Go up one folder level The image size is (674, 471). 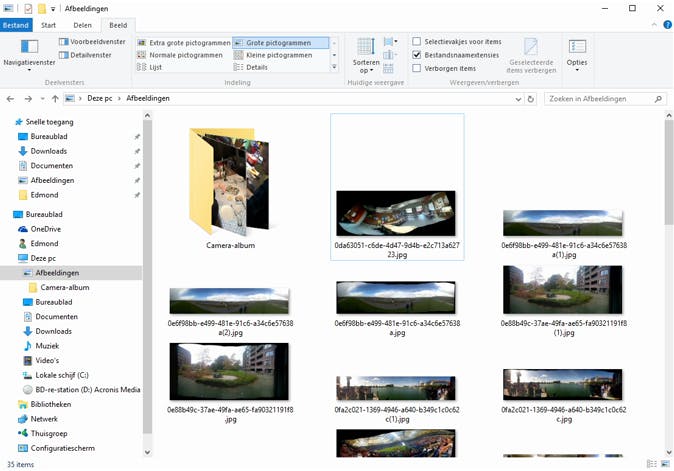click(55, 99)
